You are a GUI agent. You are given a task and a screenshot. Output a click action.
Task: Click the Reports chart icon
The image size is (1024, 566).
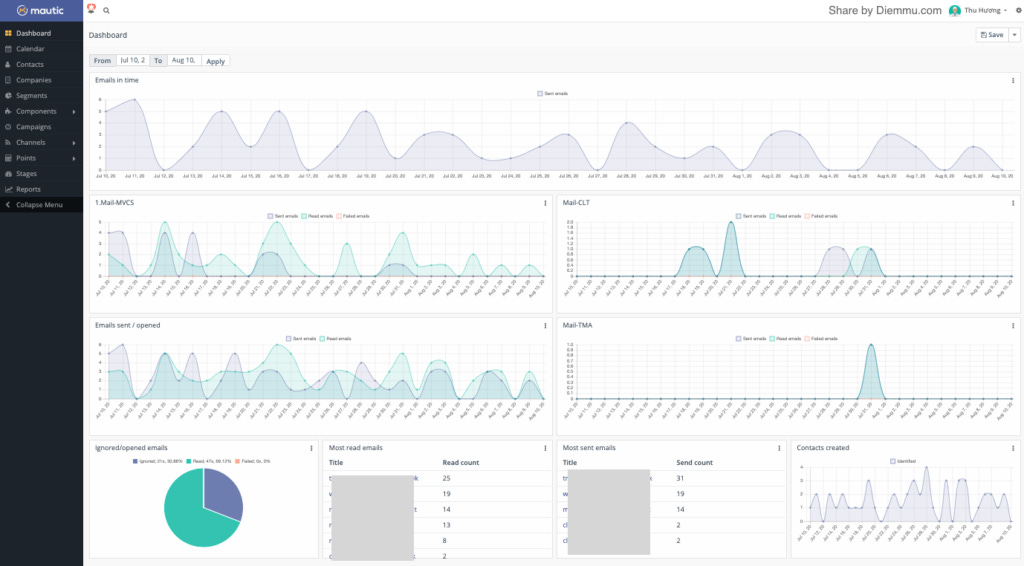[x=8, y=189]
